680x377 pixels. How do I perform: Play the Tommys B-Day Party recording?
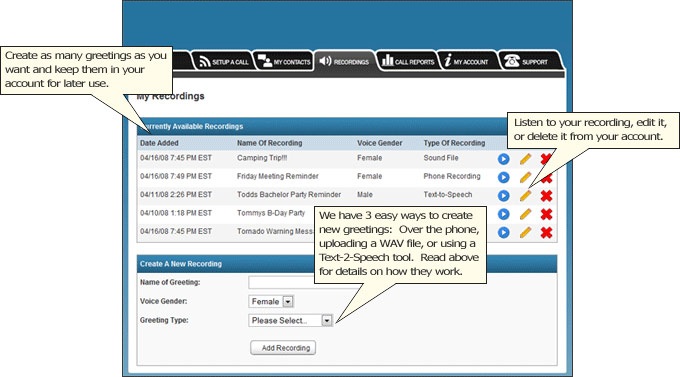point(503,214)
